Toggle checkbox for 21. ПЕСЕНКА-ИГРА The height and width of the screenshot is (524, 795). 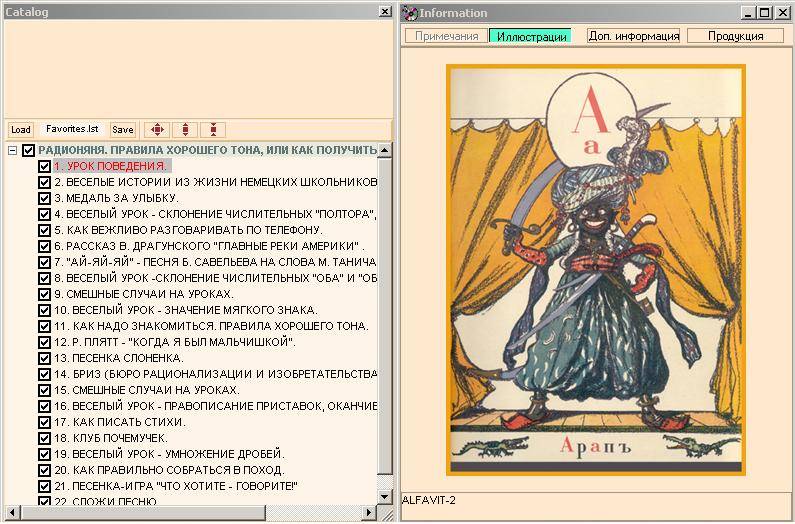[x=44, y=486]
